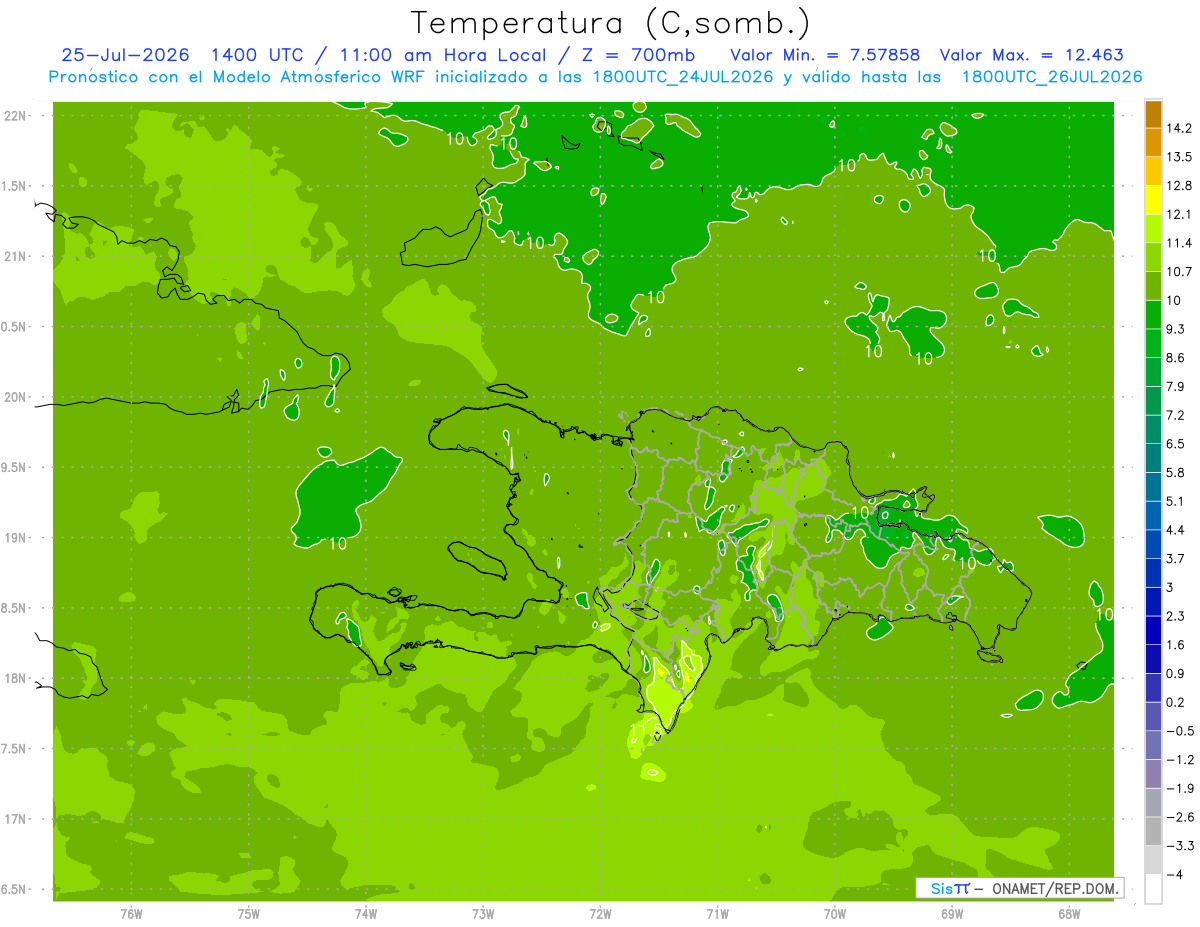
Task: Click the 22N latitude axis label
Action: coord(16,116)
